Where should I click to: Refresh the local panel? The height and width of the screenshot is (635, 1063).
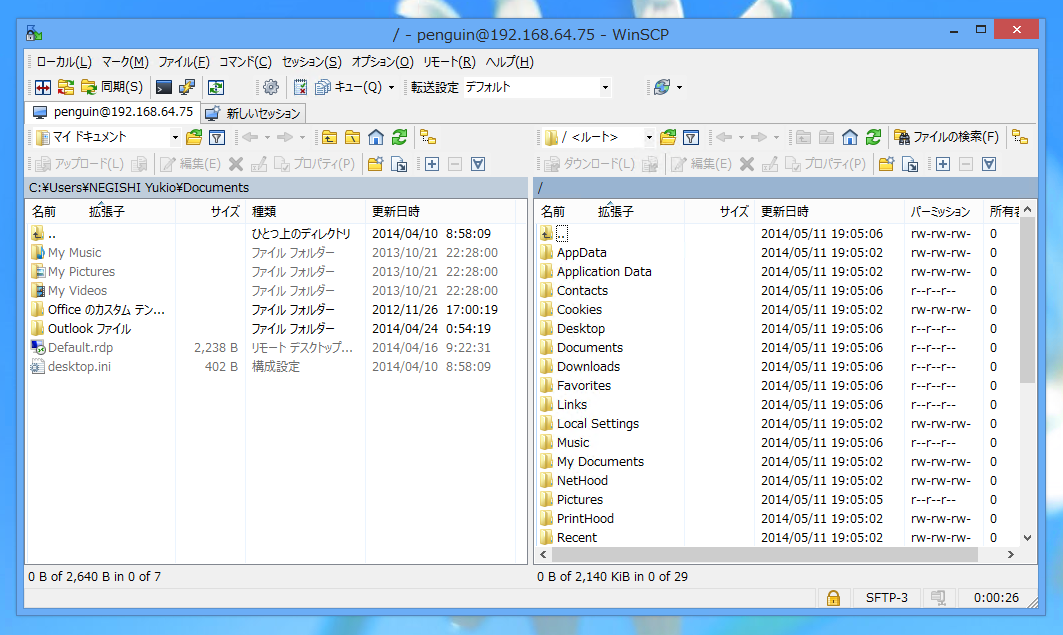(x=399, y=138)
